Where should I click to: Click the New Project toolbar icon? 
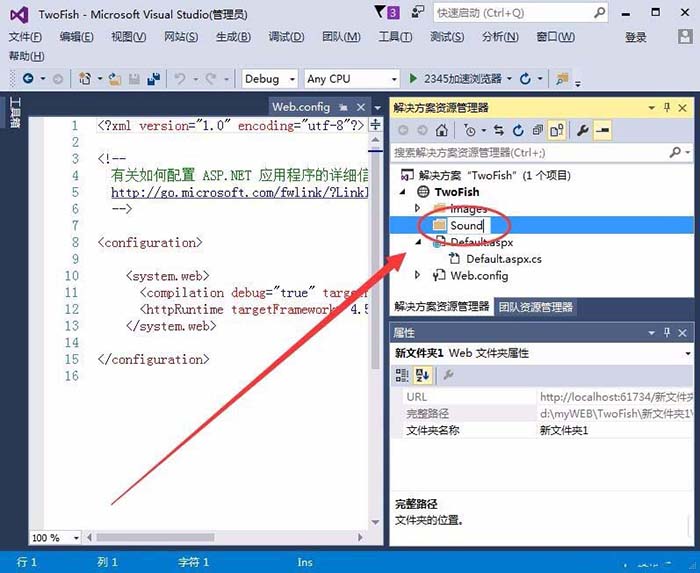[85, 79]
